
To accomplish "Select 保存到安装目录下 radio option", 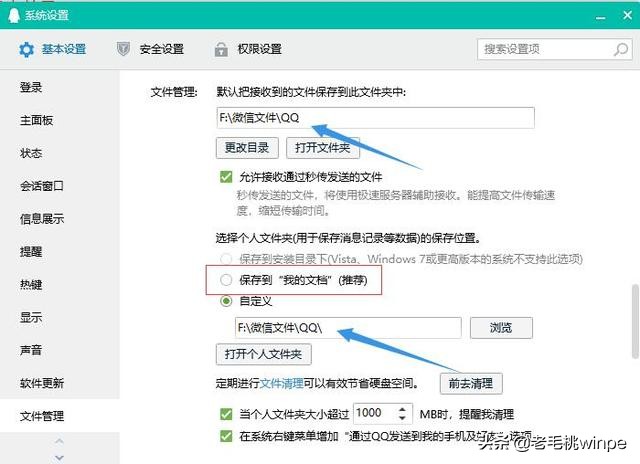I will tap(226, 259).
